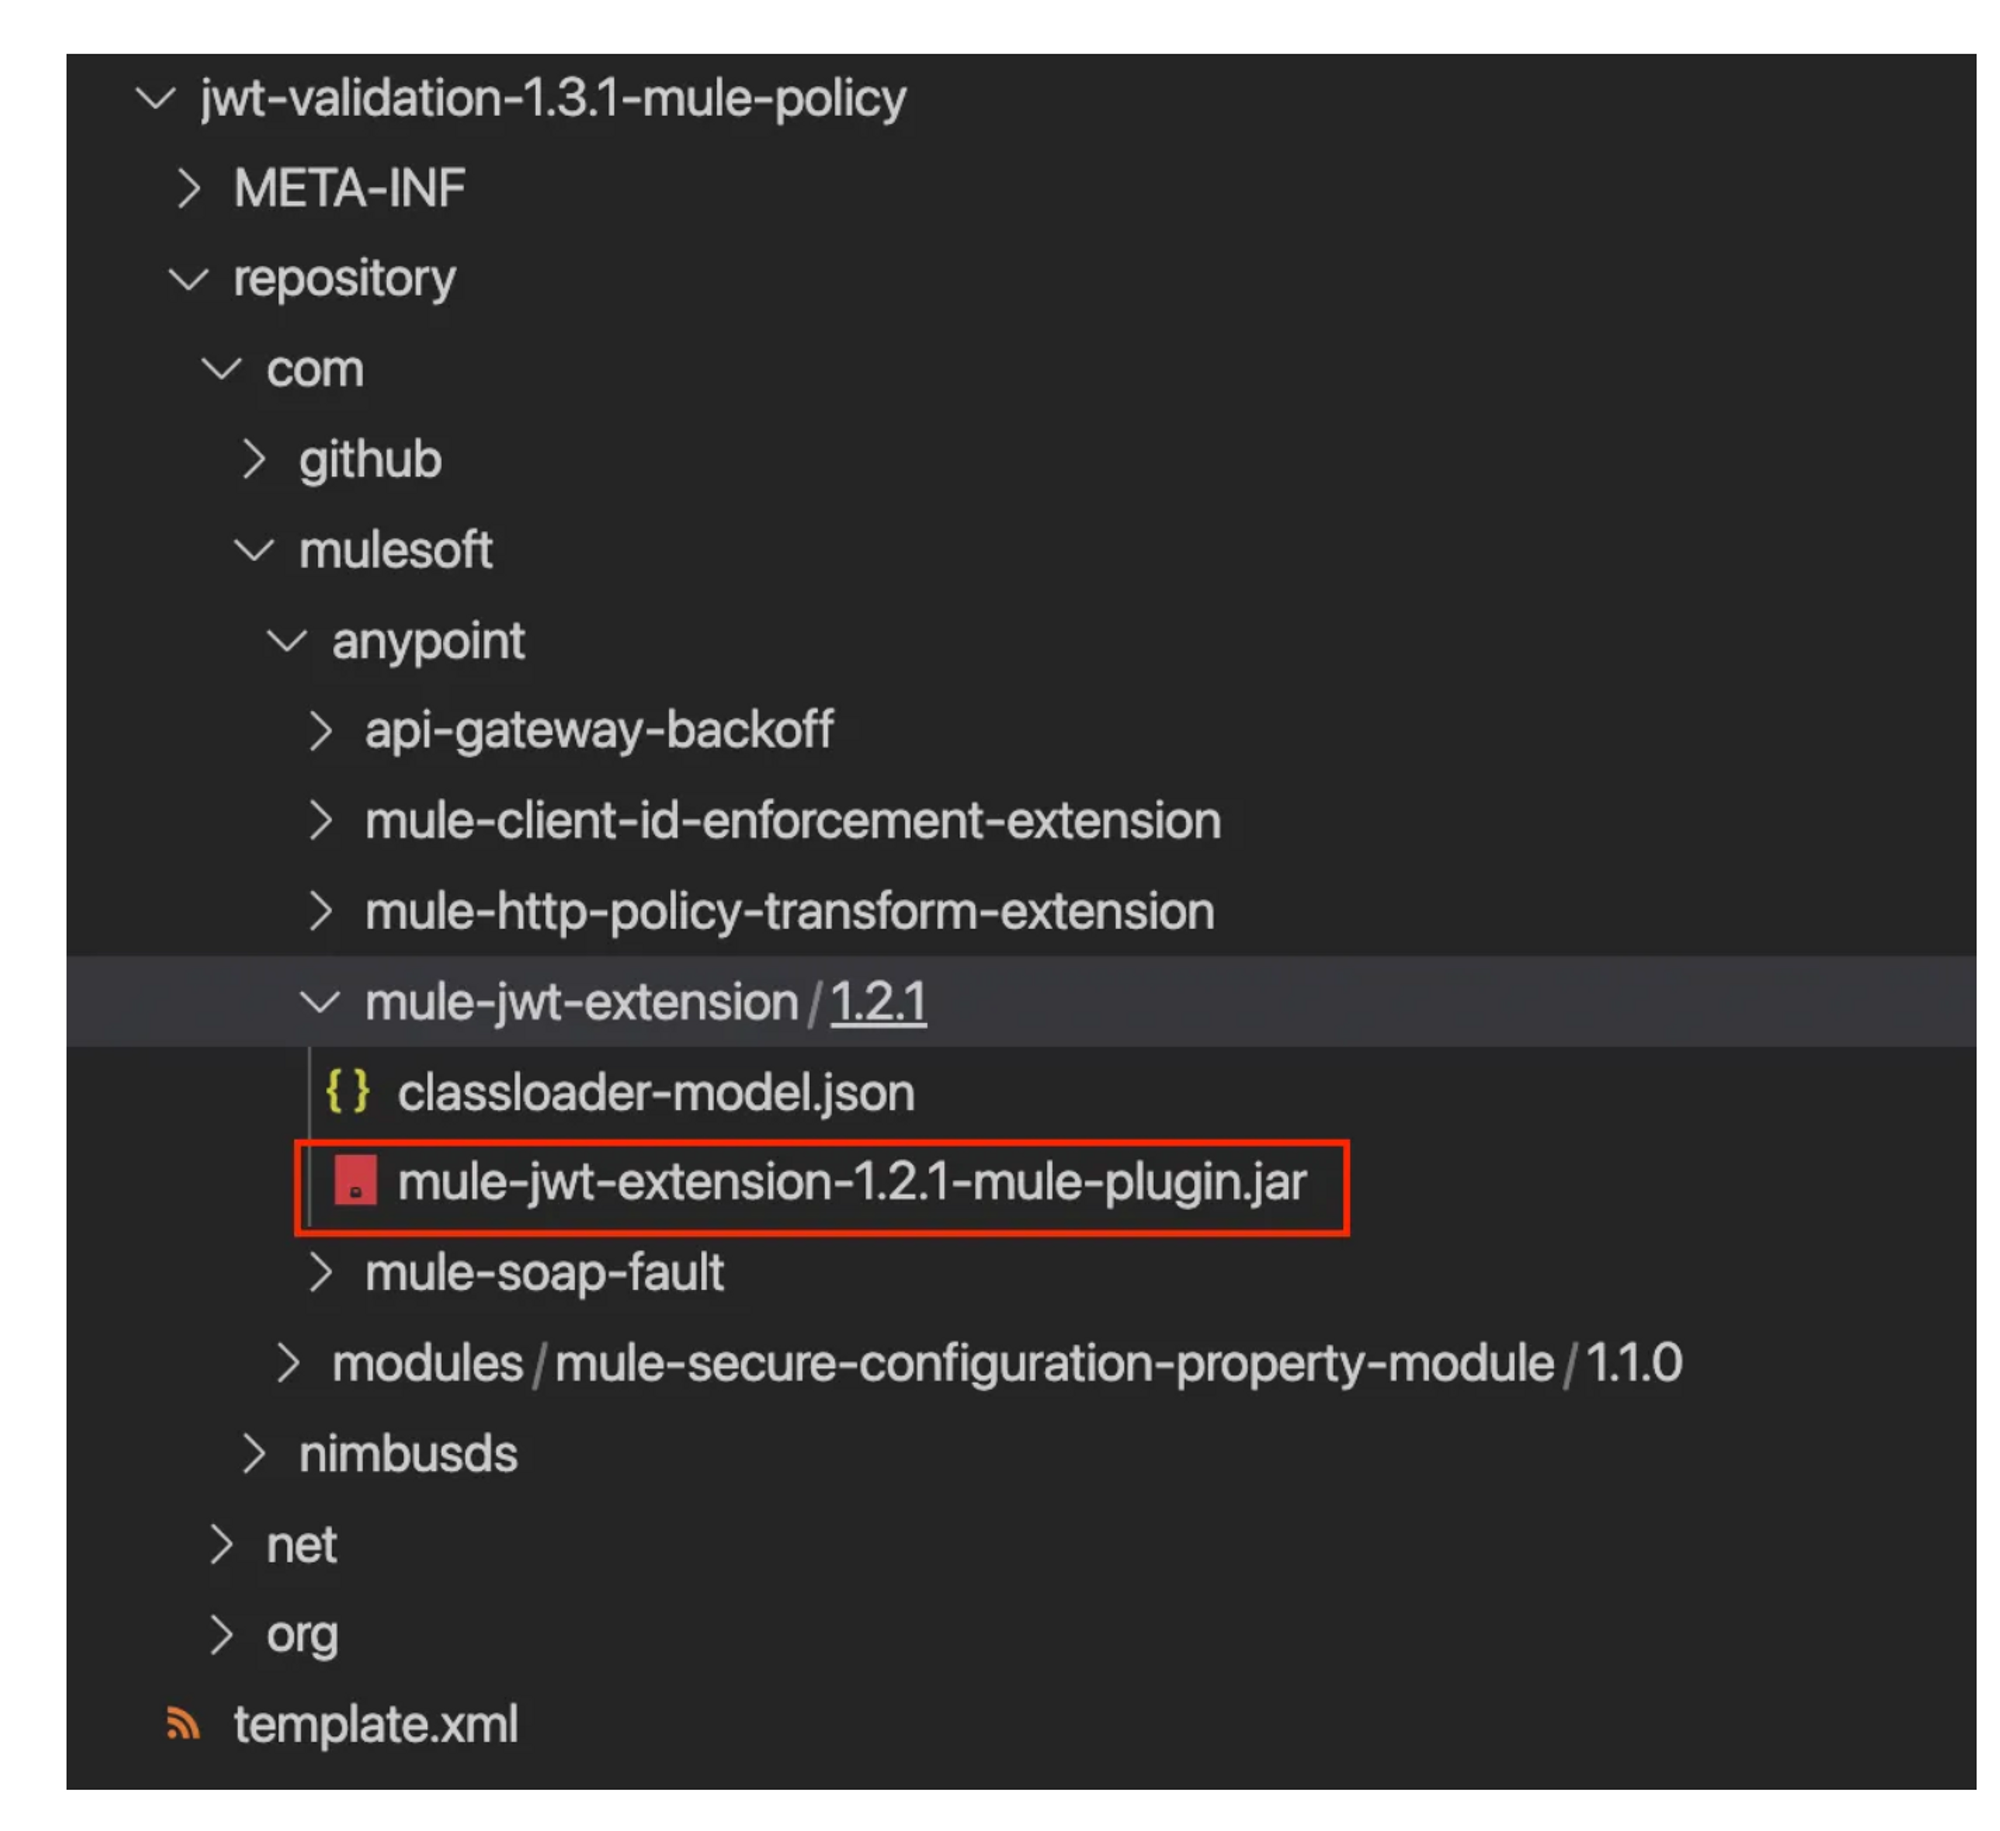Select the mule-http-policy-transform-extension folder
The image size is (2000, 1831).
point(789,911)
